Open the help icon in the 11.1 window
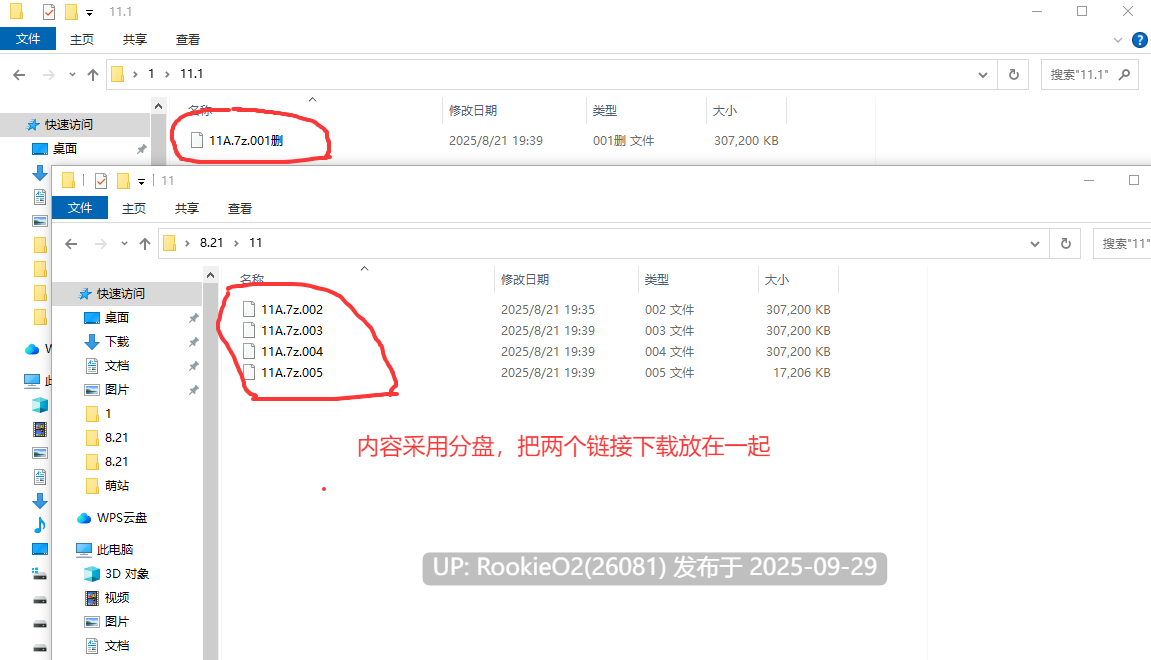Screen dimensions: 1151x660 (1140, 40)
